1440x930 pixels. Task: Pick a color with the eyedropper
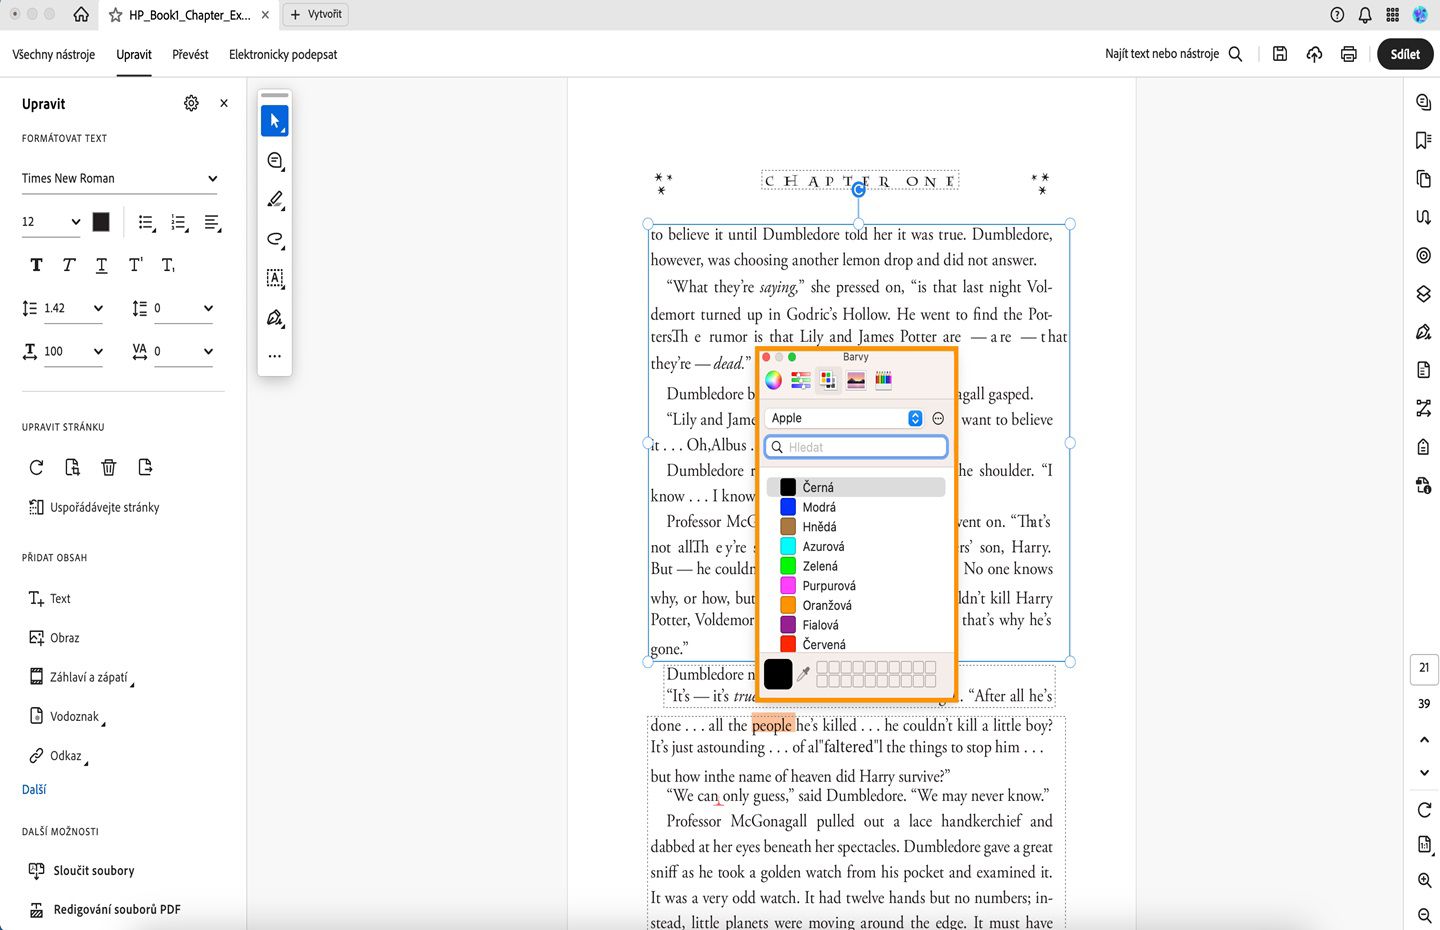[x=803, y=675]
